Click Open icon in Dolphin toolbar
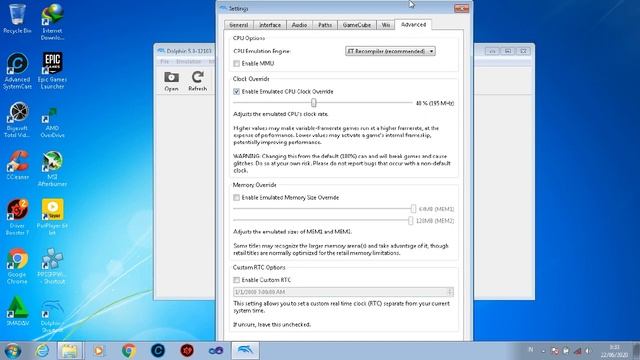 (171, 81)
